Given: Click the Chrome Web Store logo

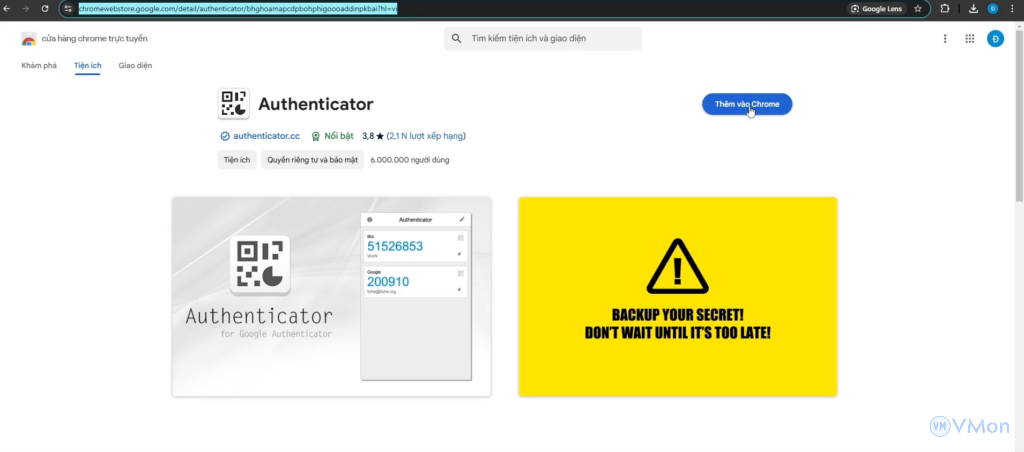Looking at the screenshot, I should (x=29, y=39).
